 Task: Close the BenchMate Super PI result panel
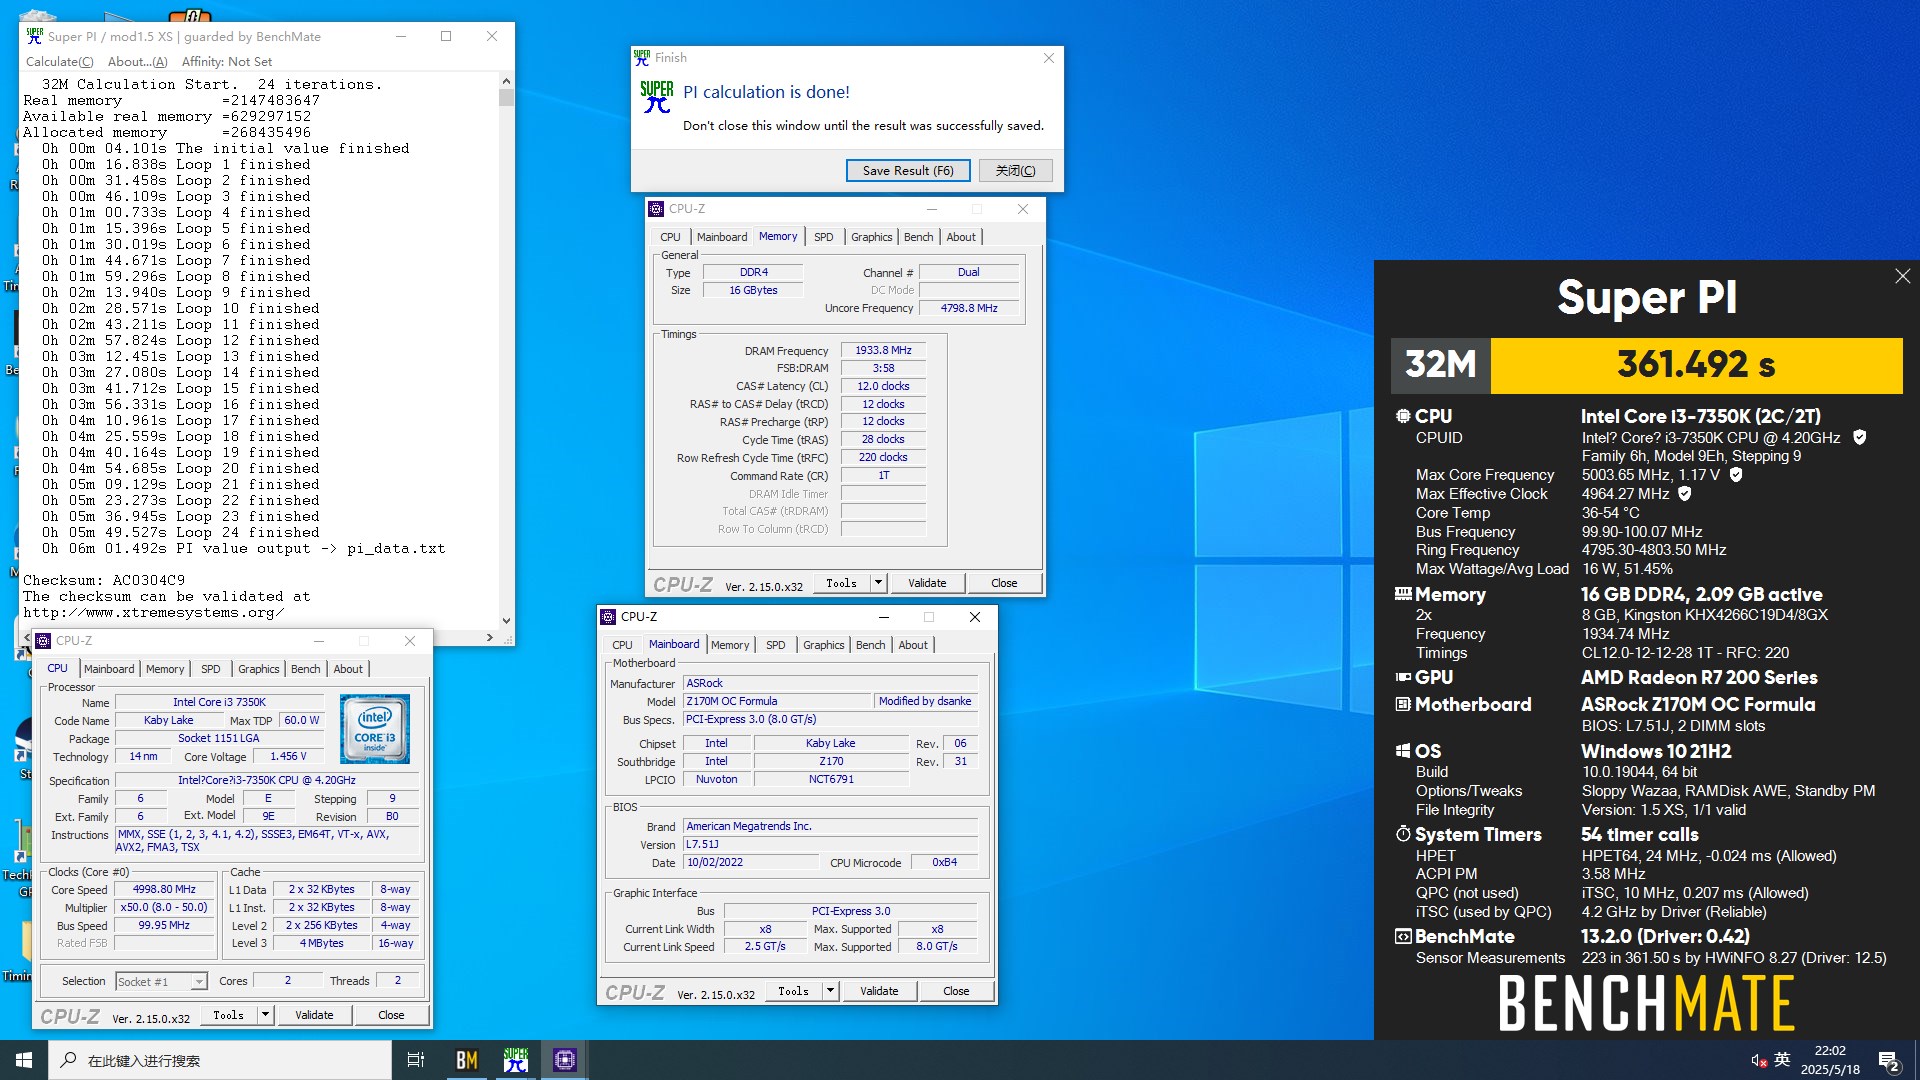click(x=1902, y=276)
